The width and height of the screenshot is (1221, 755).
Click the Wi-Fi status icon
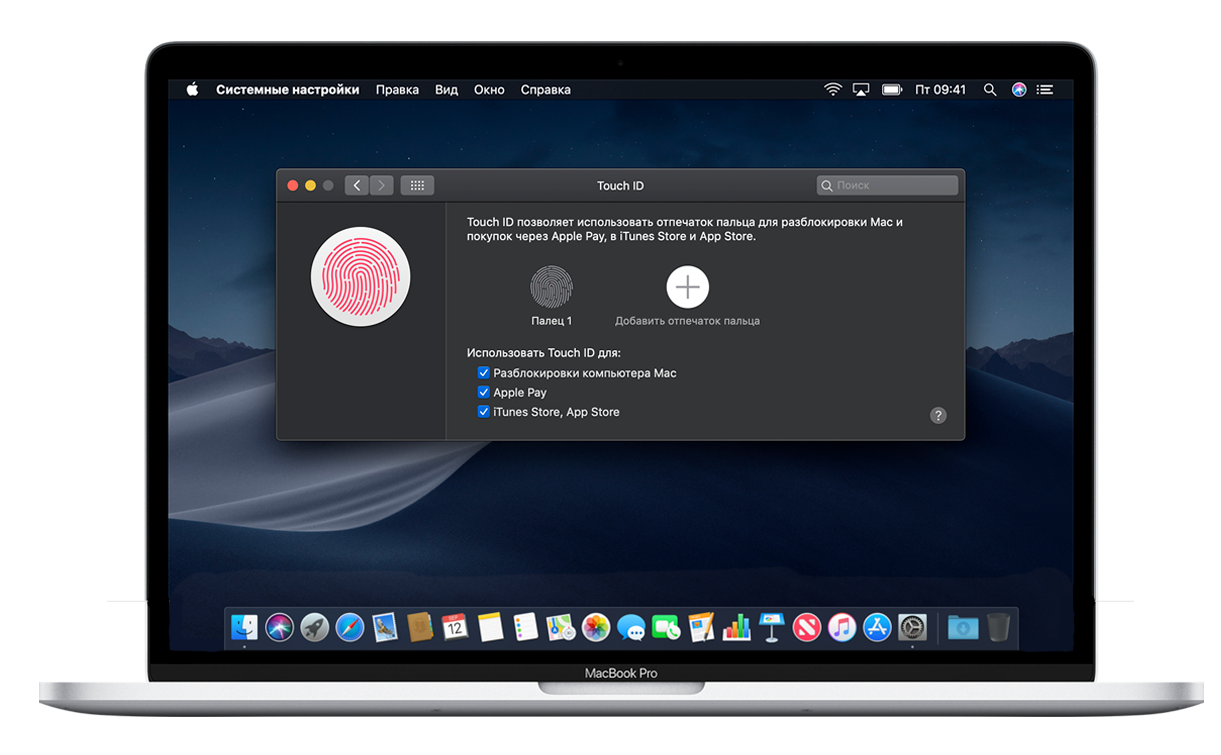833,89
